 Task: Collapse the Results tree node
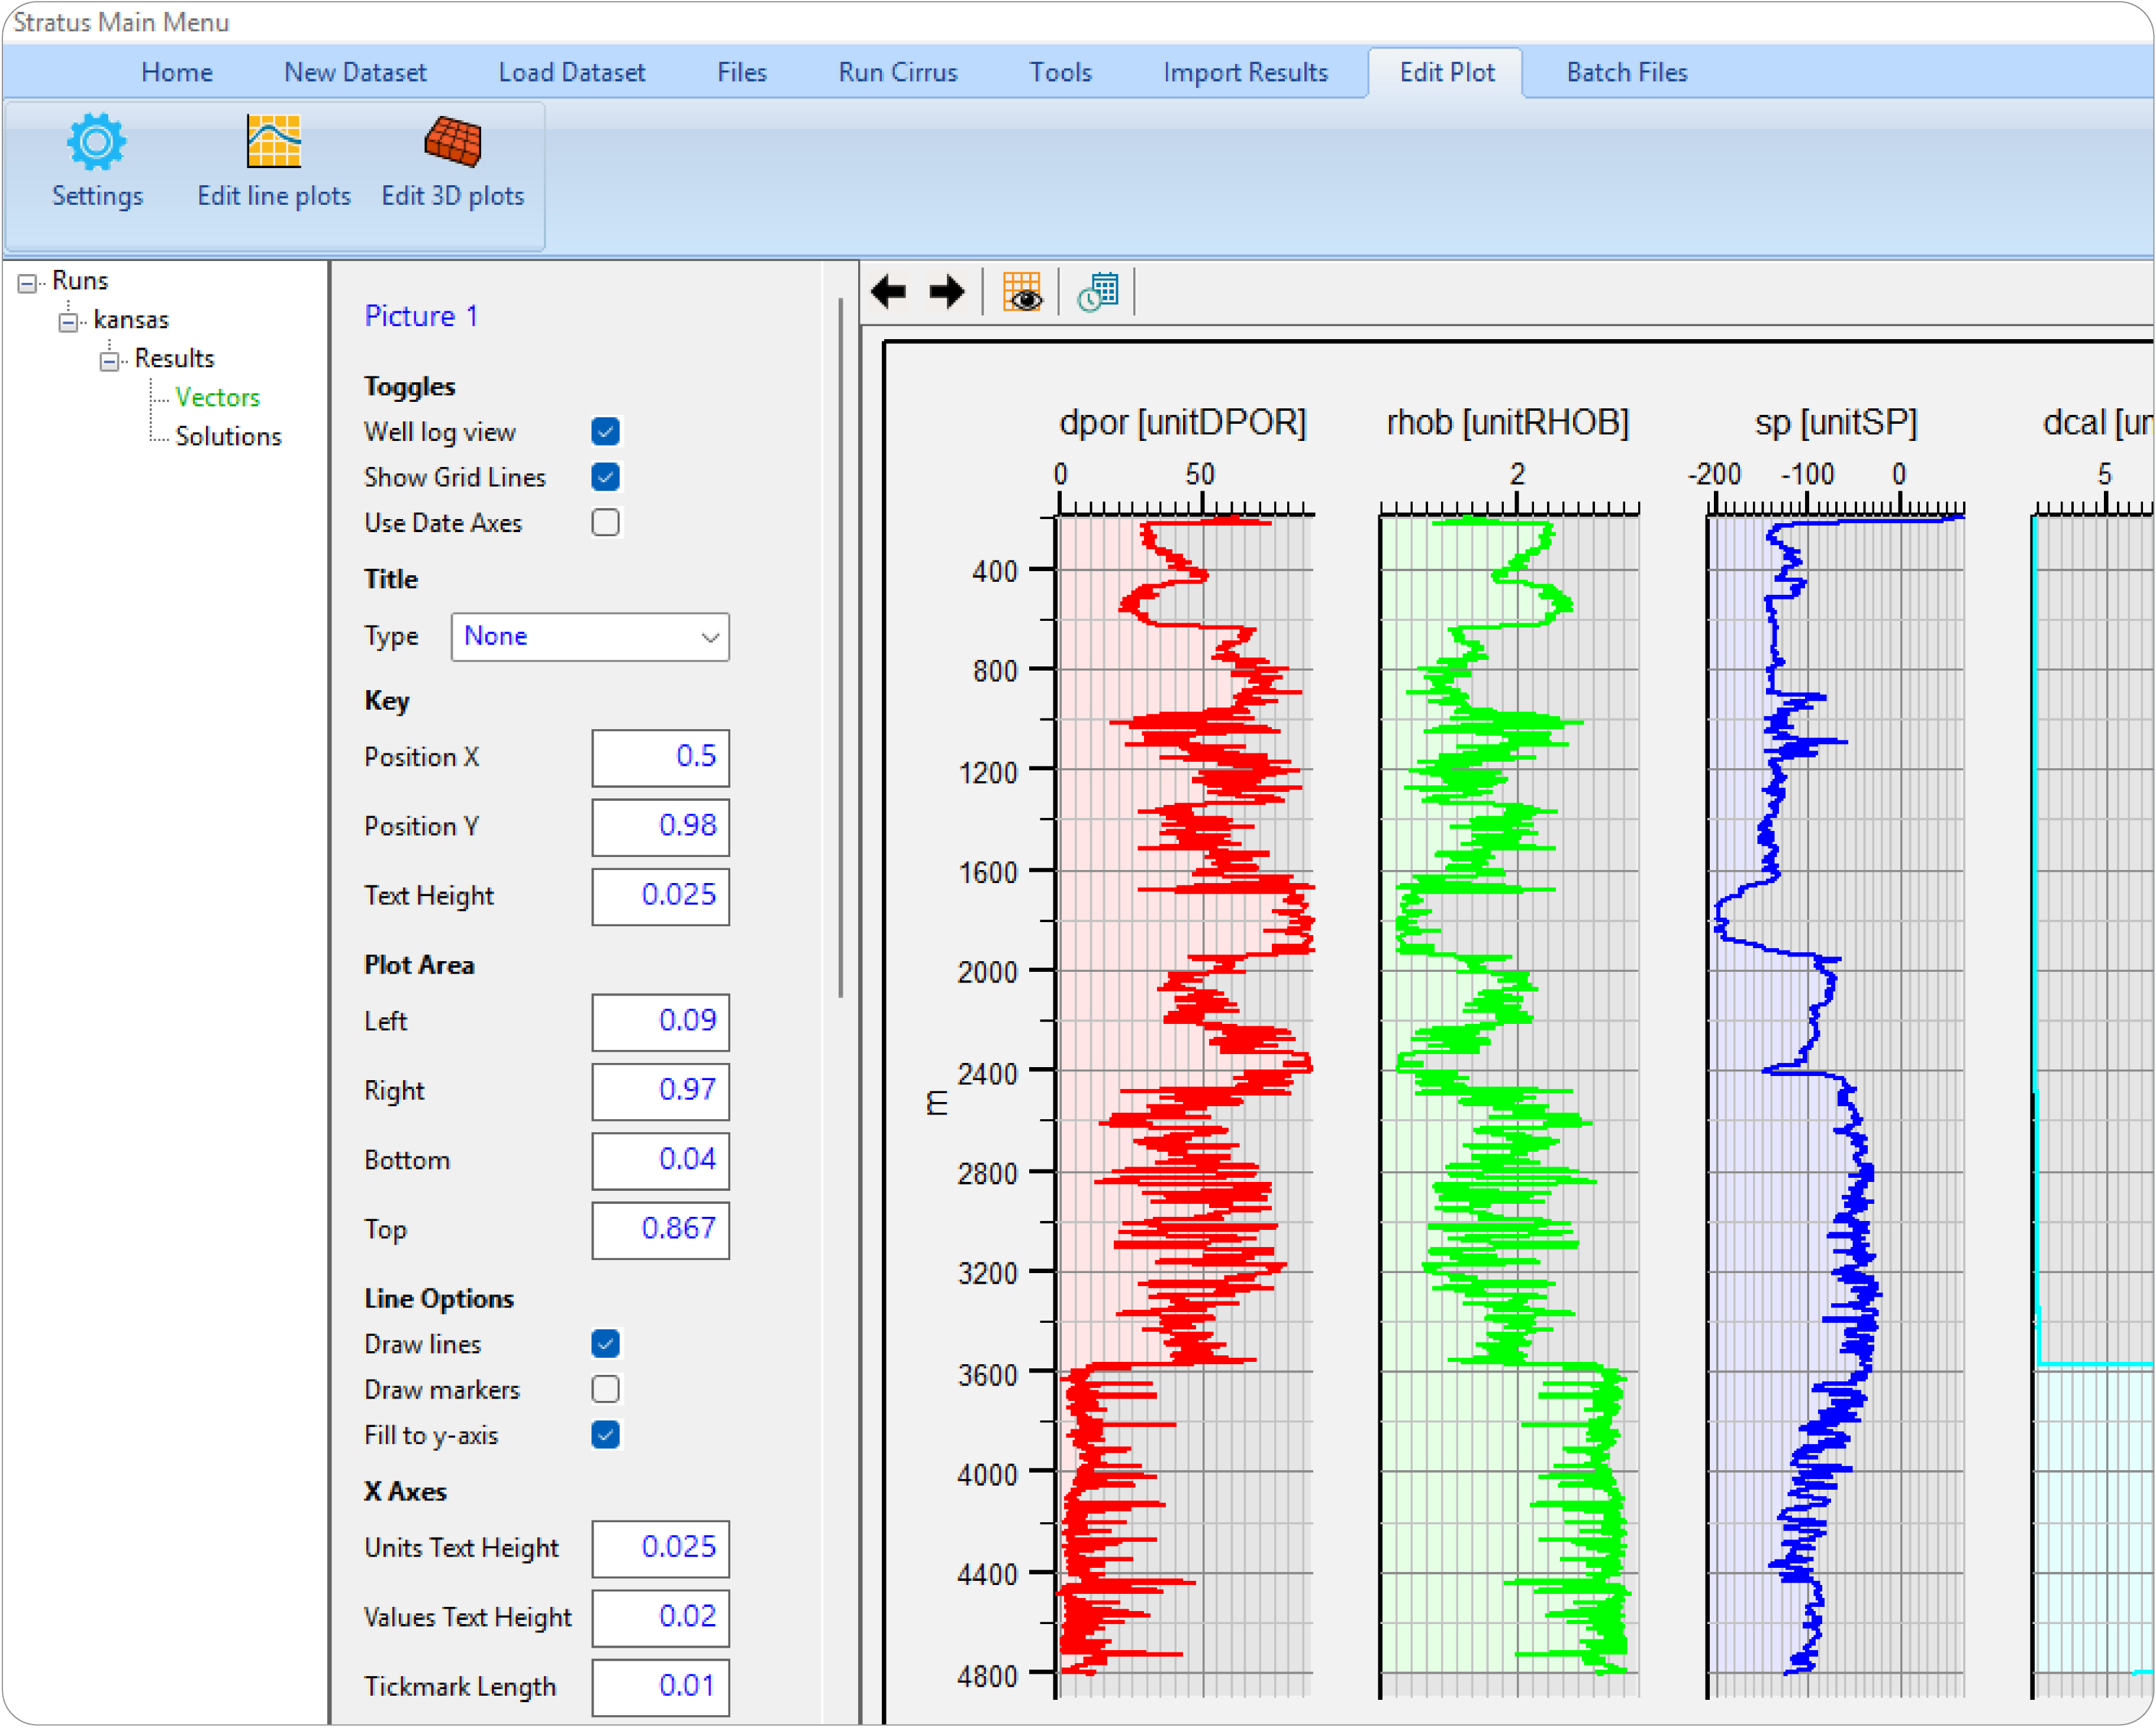[109, 361]
